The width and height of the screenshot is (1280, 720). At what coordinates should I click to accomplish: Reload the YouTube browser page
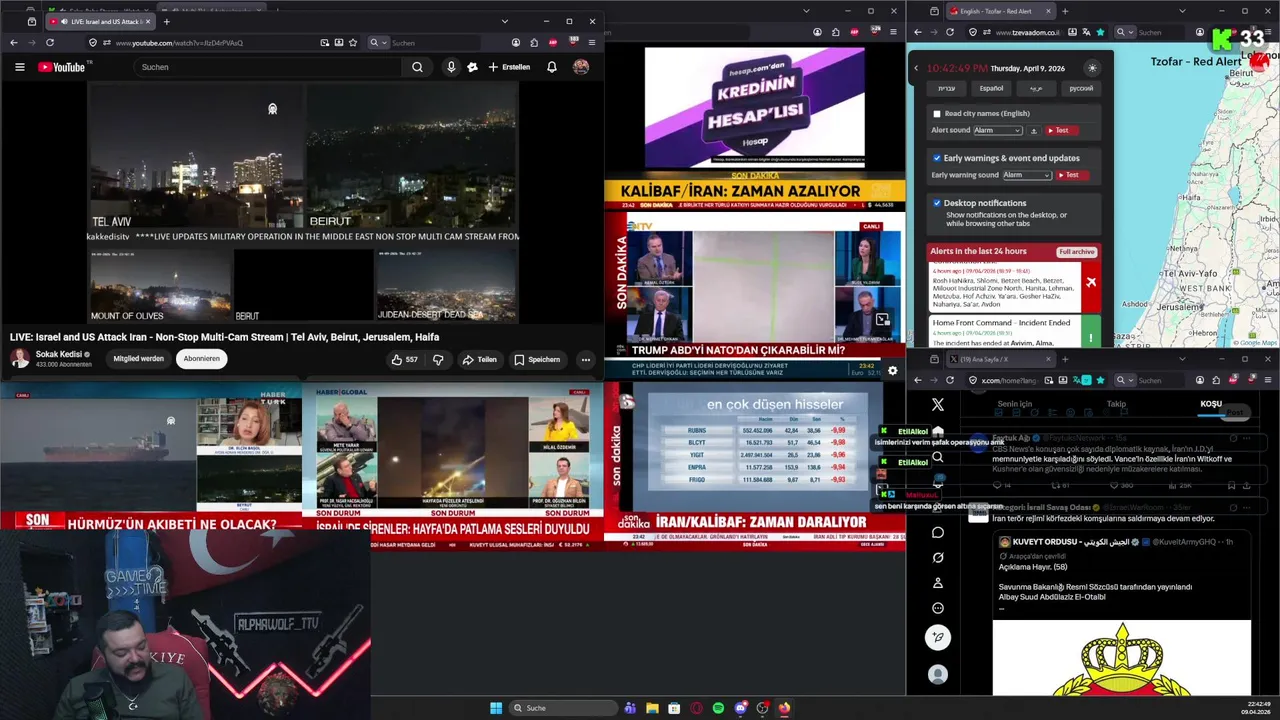tap(50, 43)
